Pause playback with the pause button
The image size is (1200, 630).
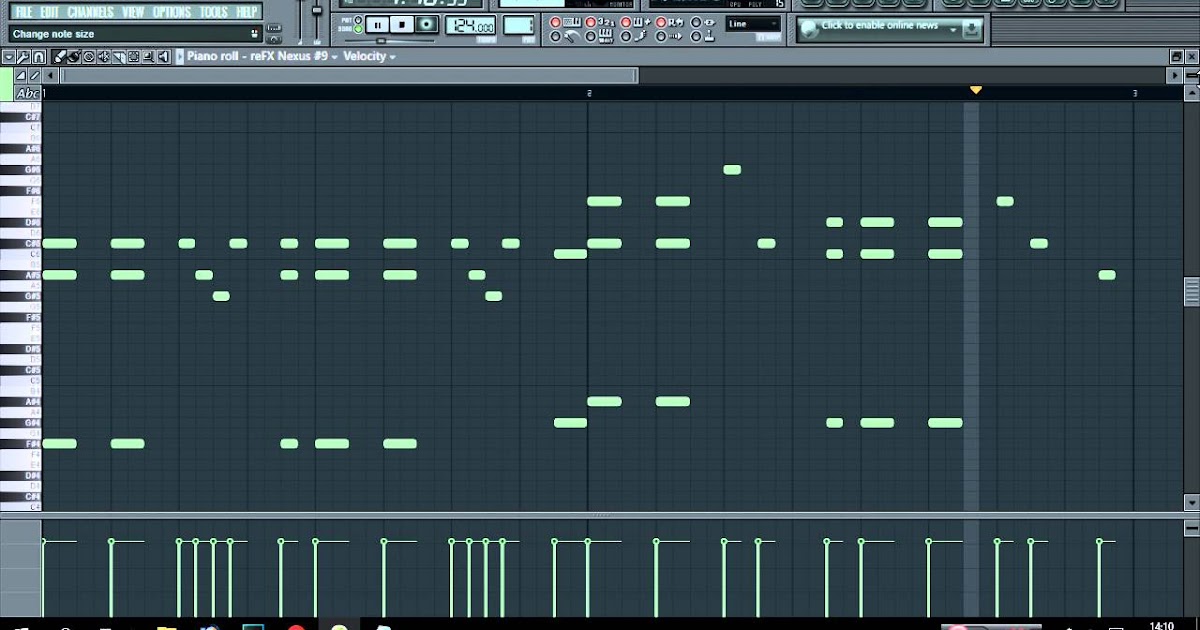click(x=377, y=25)
